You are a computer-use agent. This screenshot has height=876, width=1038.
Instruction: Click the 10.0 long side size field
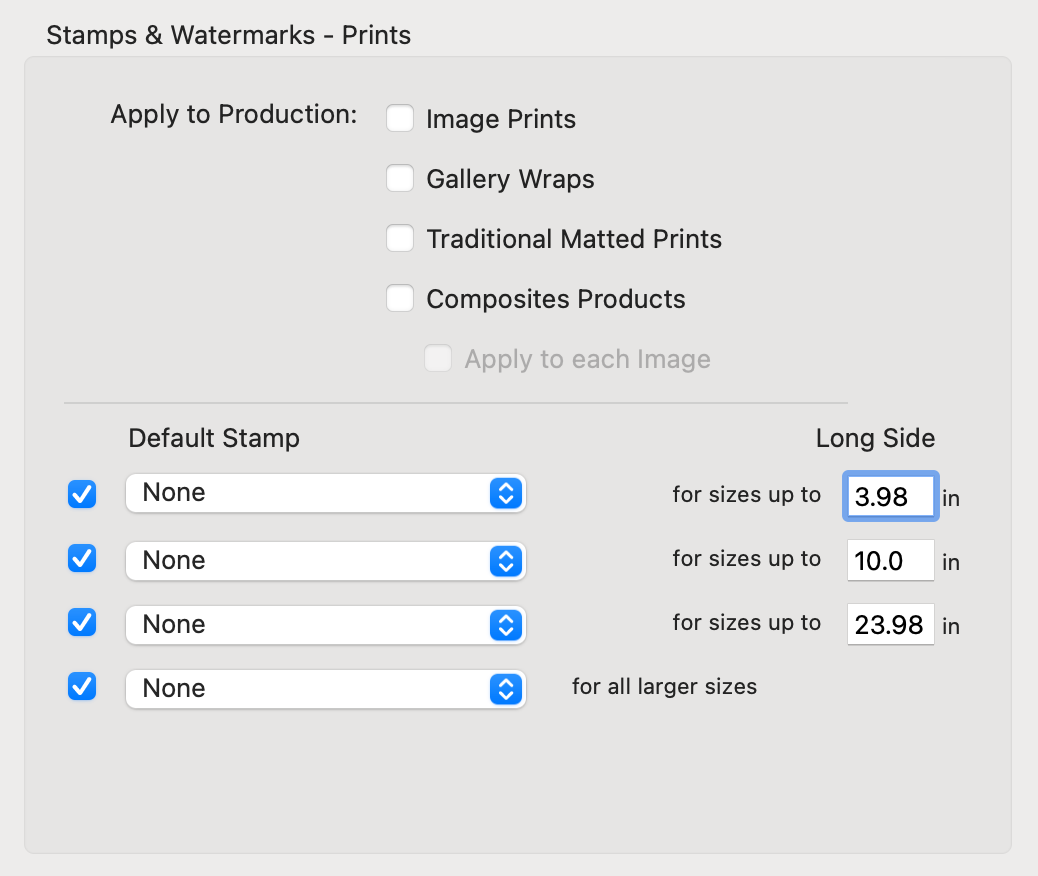click(x=890, y=561)
